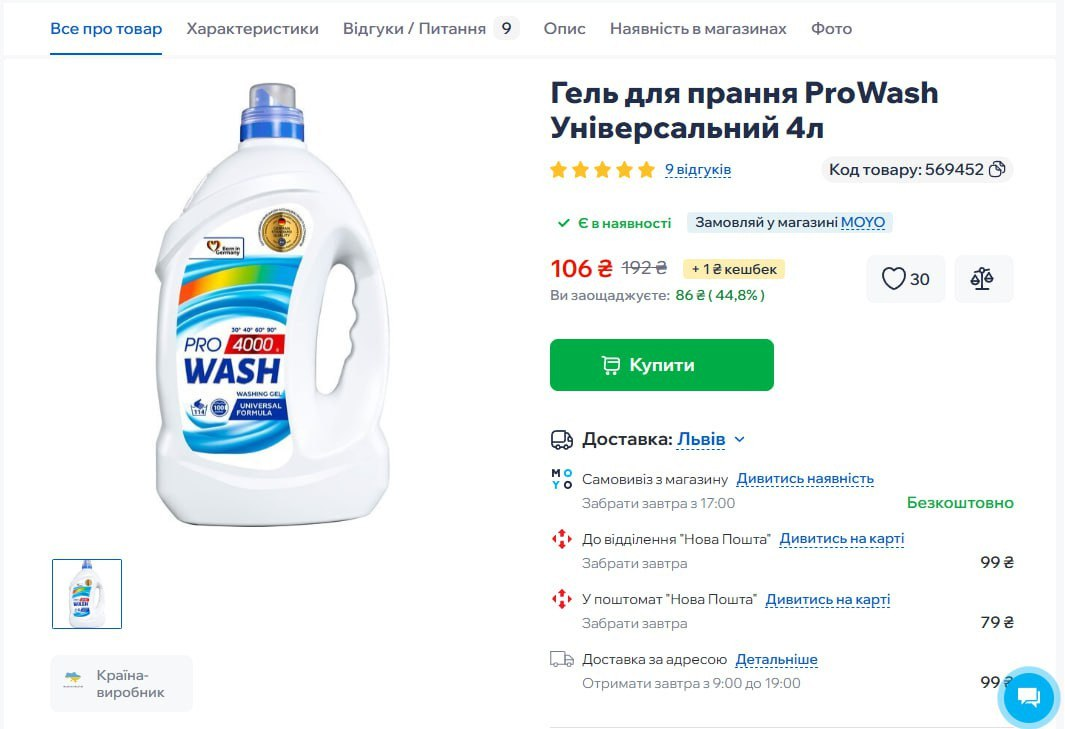
Task: Open Детальніше link for address delivery
Action: tap(776, 660)
